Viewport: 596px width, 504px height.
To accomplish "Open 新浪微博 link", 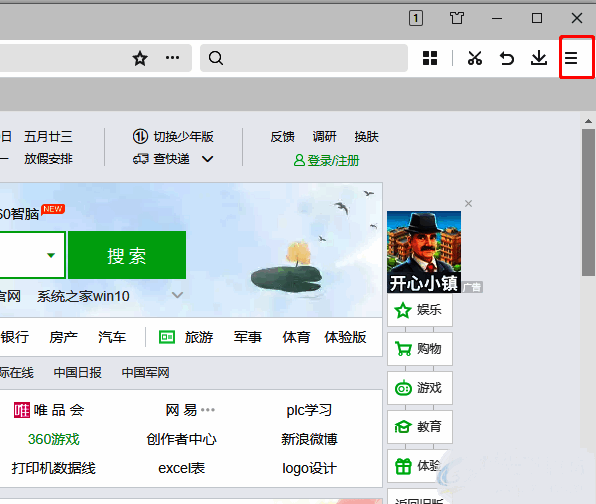I will (x=309, y=439).
